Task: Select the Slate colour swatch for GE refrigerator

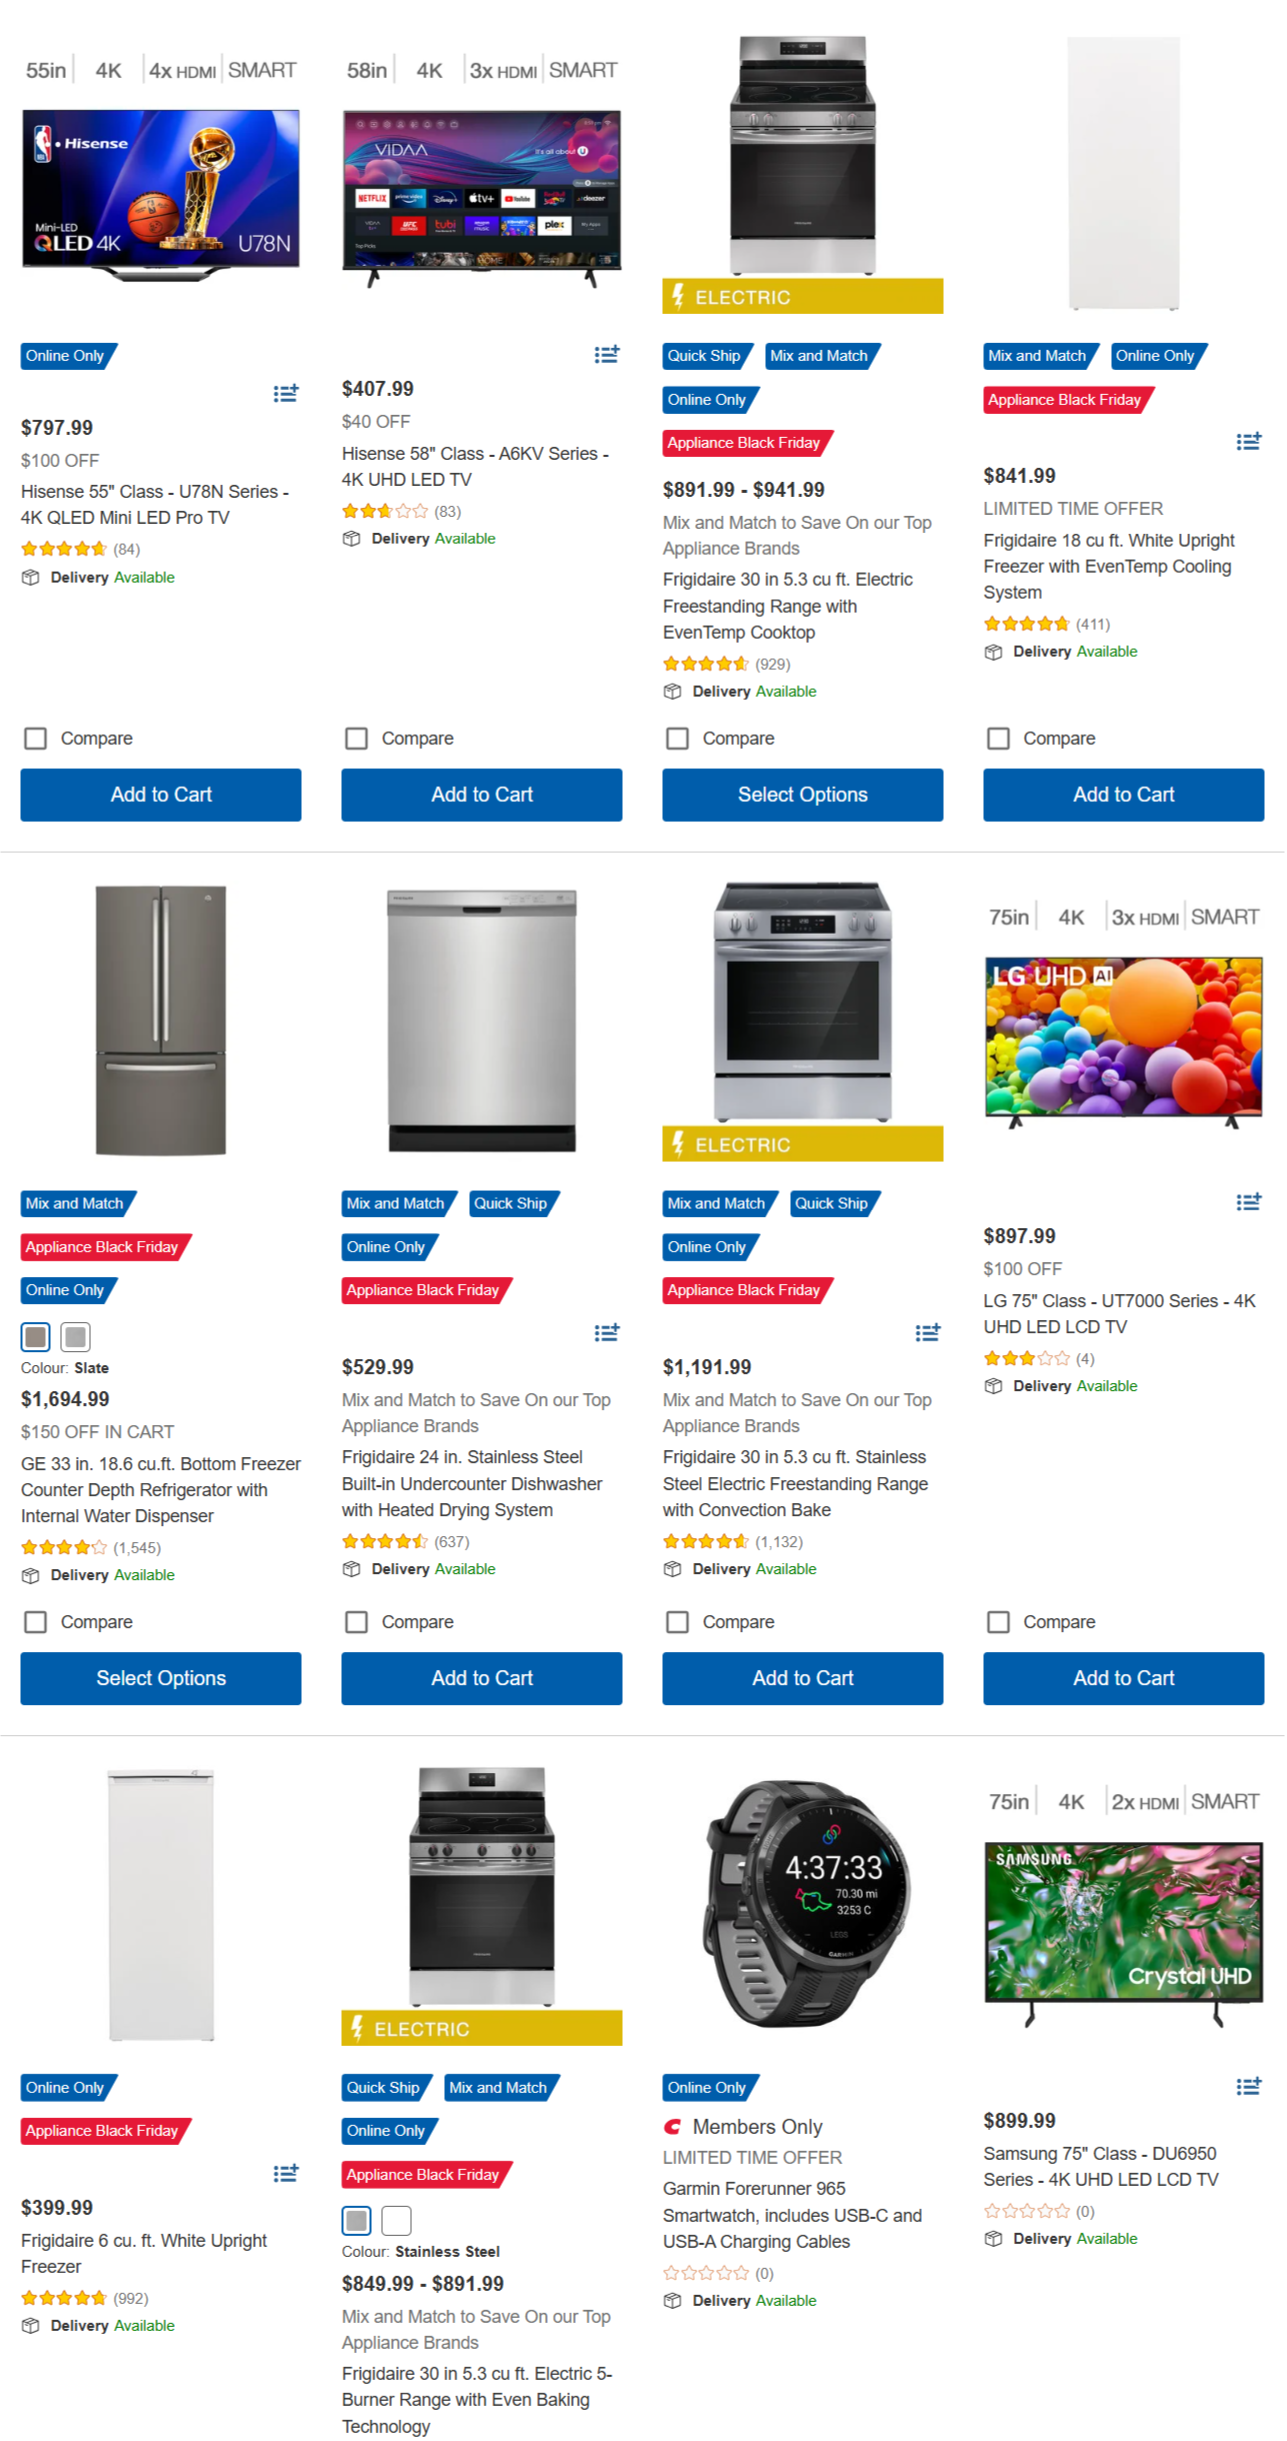Action: point(36,1336)
